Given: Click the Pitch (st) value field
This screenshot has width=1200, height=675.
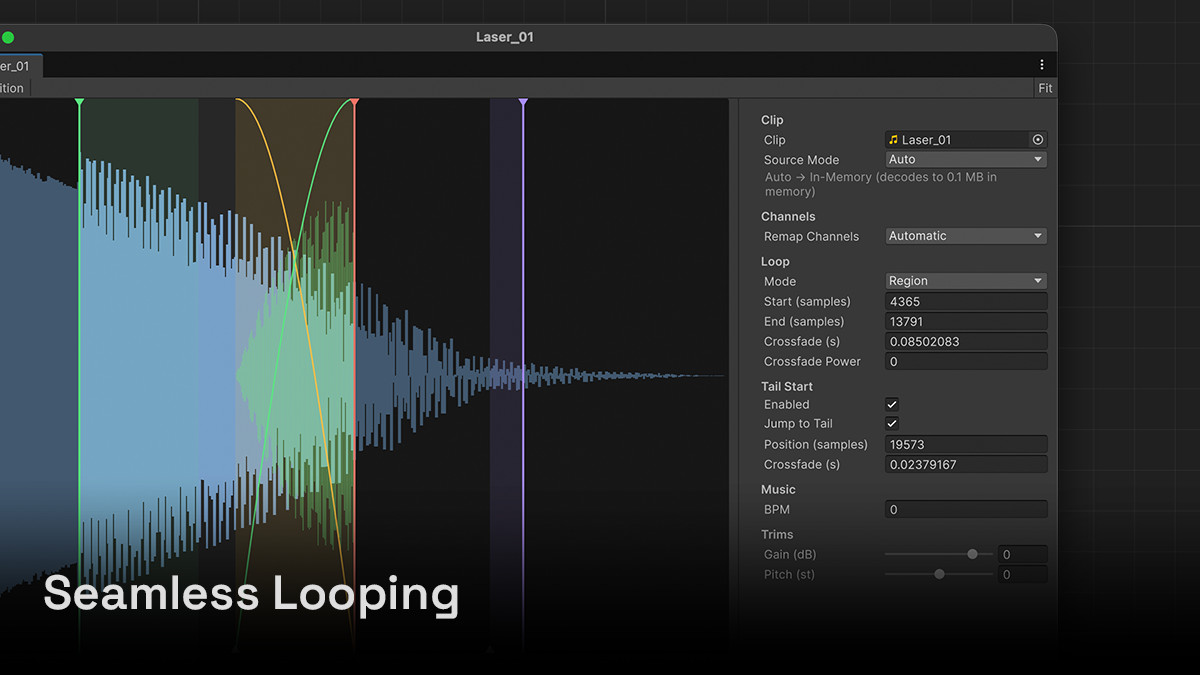Looking at the screenshot, I should point(1023,574).
